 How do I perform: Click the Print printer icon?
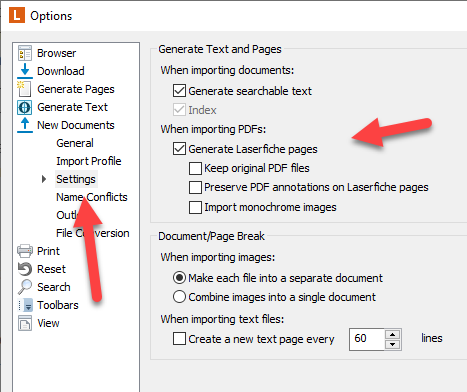click(25, 251)
